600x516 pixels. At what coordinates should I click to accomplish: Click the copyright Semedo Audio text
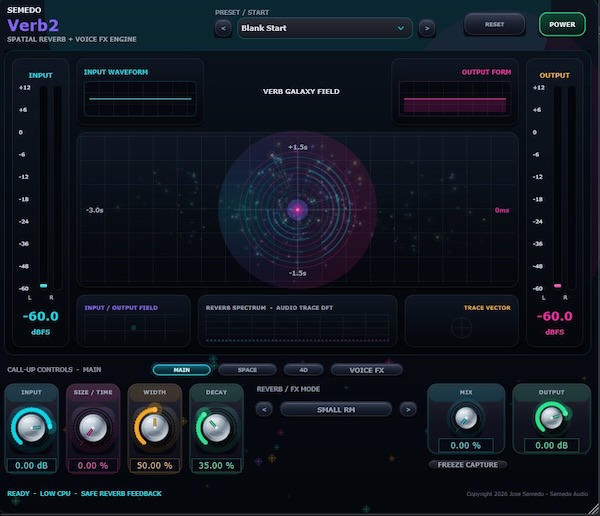pyautogui.click(x=527, y=494)
